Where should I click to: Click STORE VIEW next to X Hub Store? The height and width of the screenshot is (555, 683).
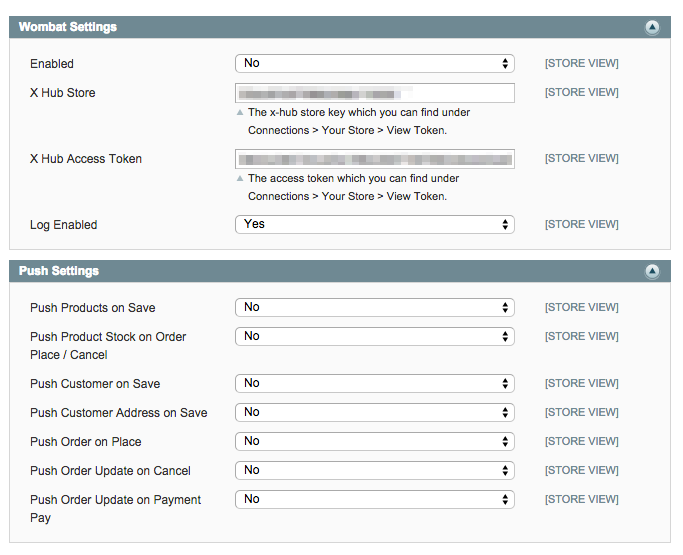[x=582, y=92]
